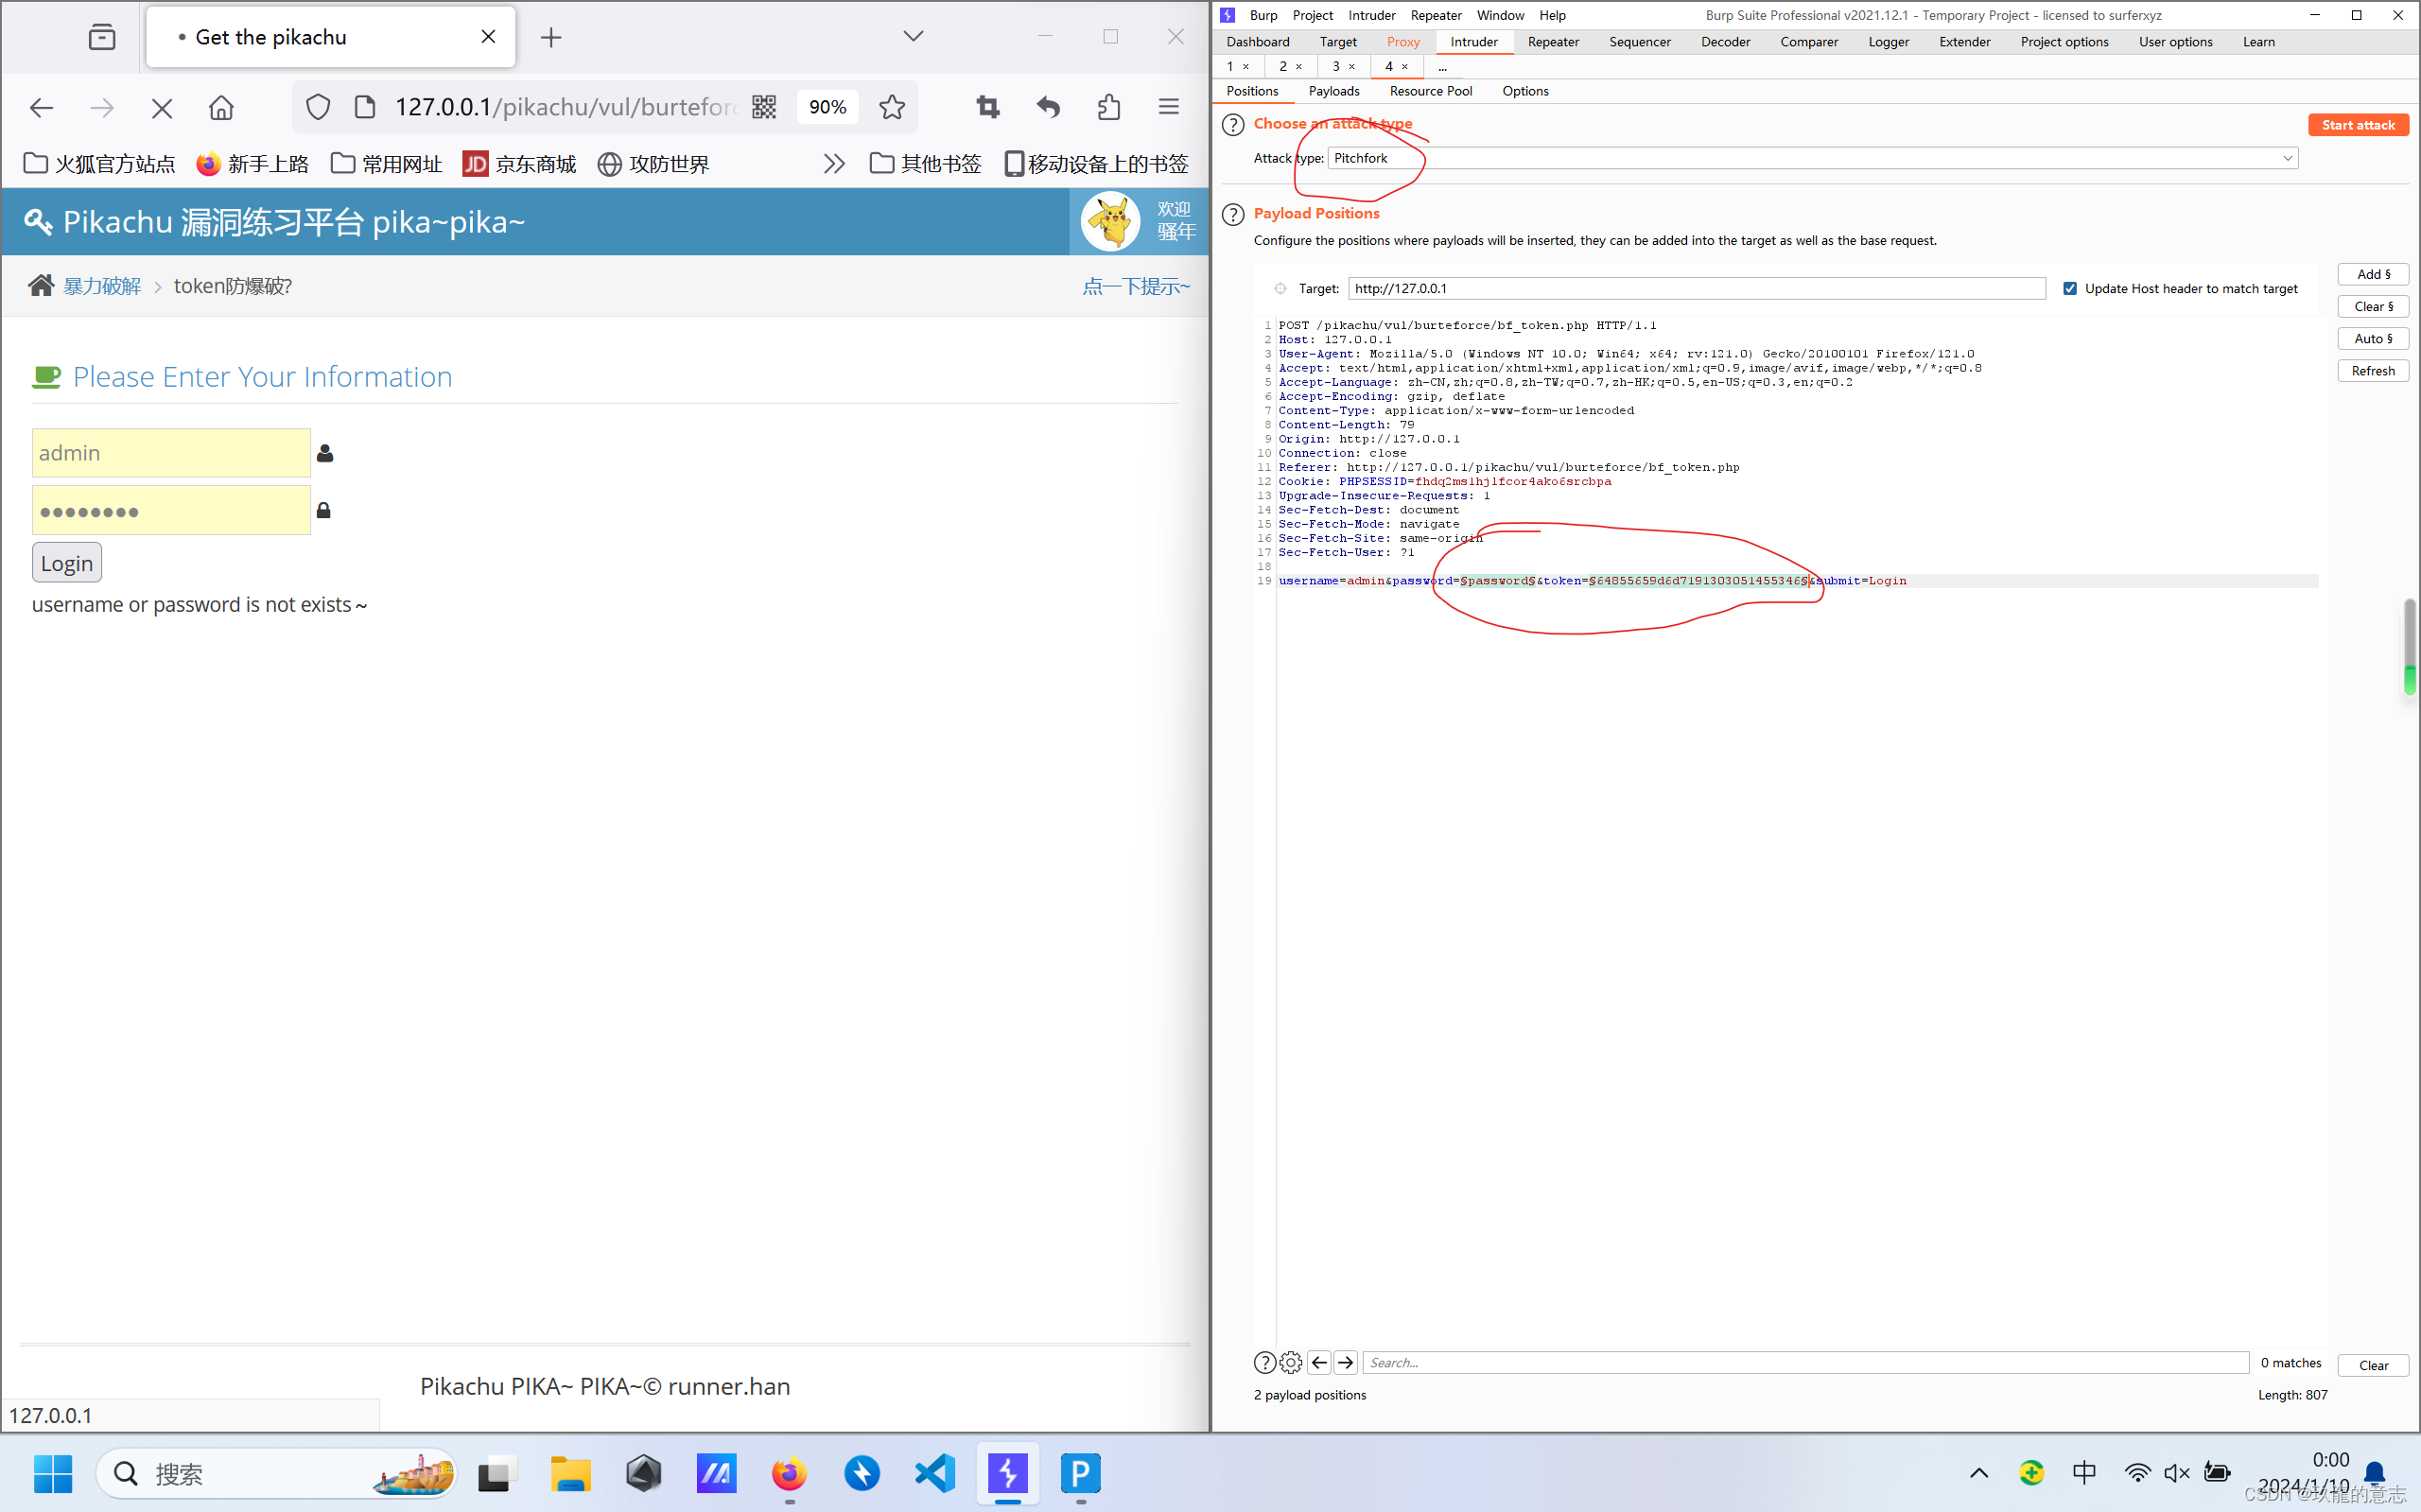Click 点一下提示~ hint link

tap(1136, 287)
